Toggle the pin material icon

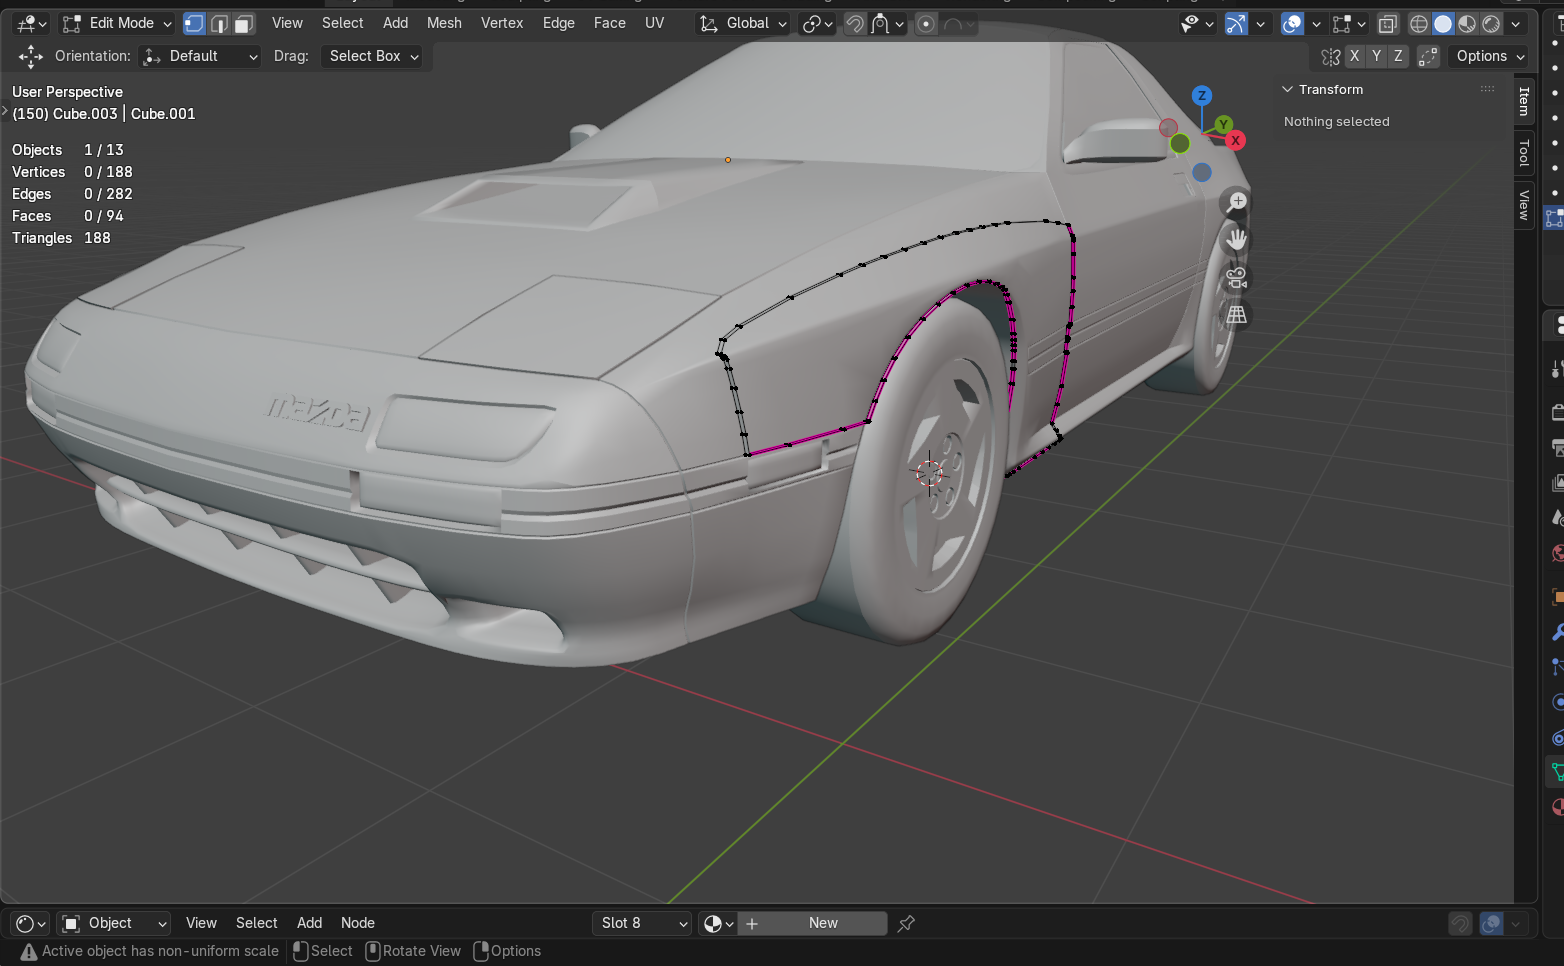click(906, 923)
